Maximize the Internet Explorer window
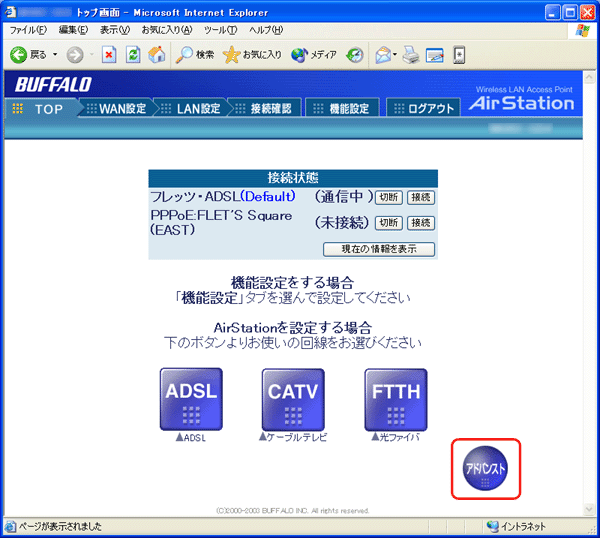 [x=570, y=13]
